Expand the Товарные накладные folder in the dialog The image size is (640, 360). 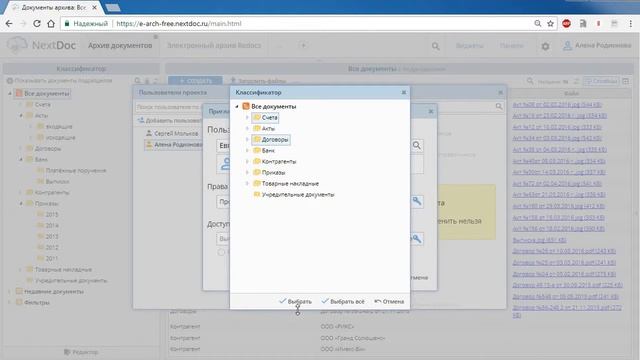click(247, 183)
